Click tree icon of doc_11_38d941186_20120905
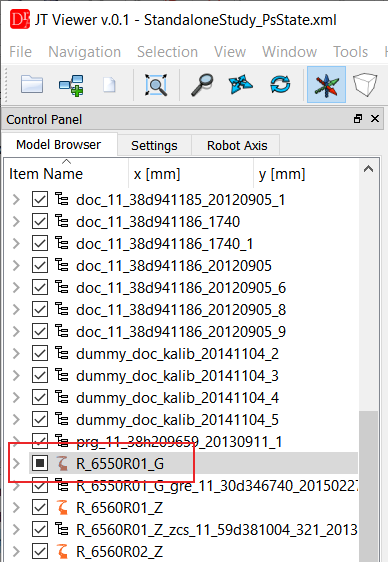388x562 pixels. [62, 265]
